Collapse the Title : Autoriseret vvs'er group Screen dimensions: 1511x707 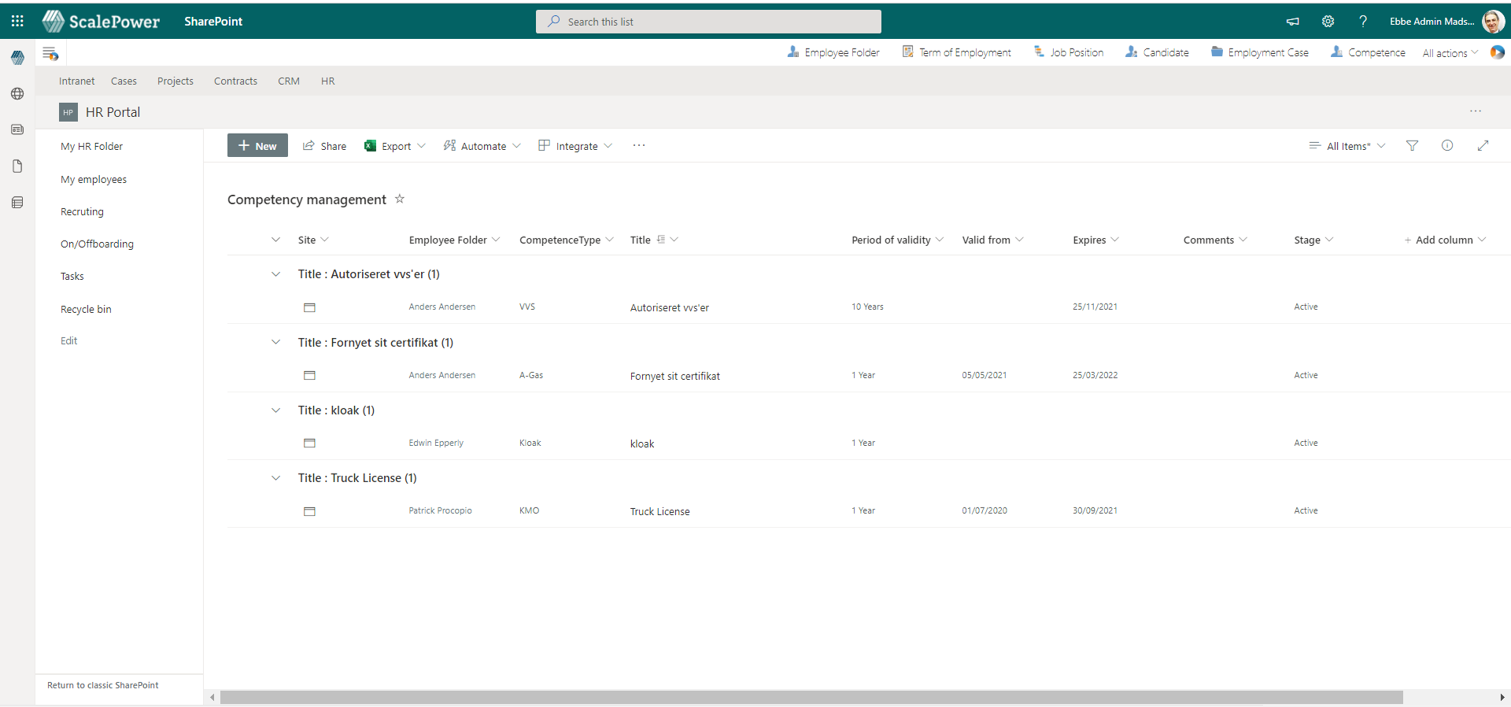click(x=276, y=274)
